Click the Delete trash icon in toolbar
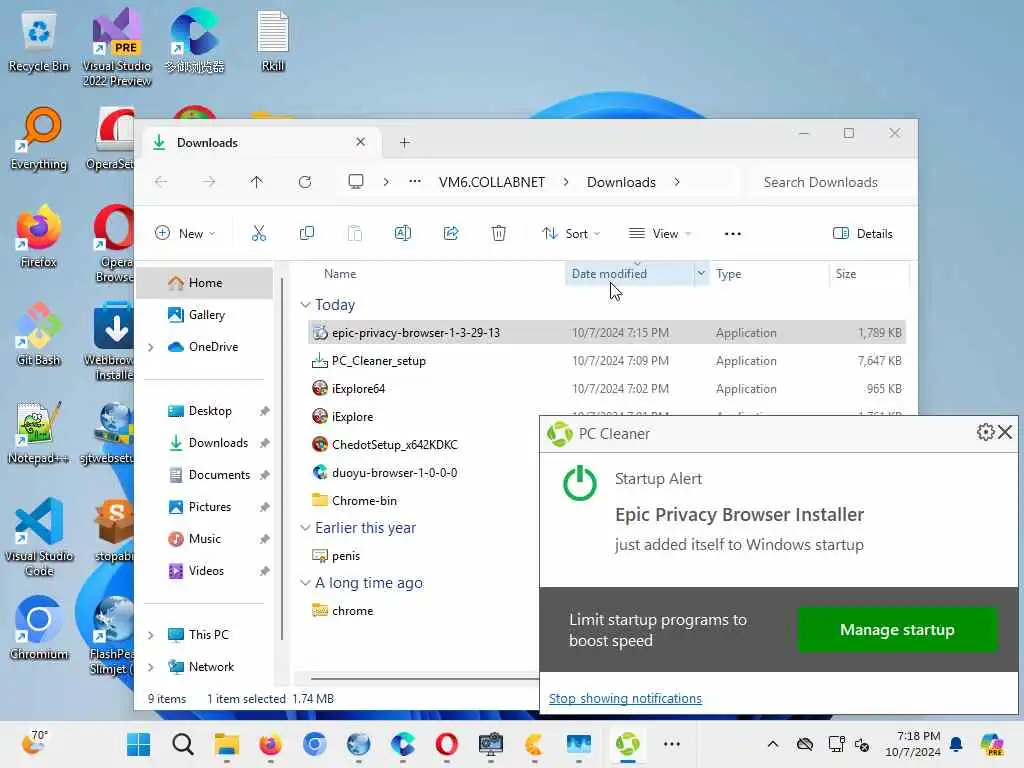Viewport: 1024px width, 768px height. [x=499, y=233]
